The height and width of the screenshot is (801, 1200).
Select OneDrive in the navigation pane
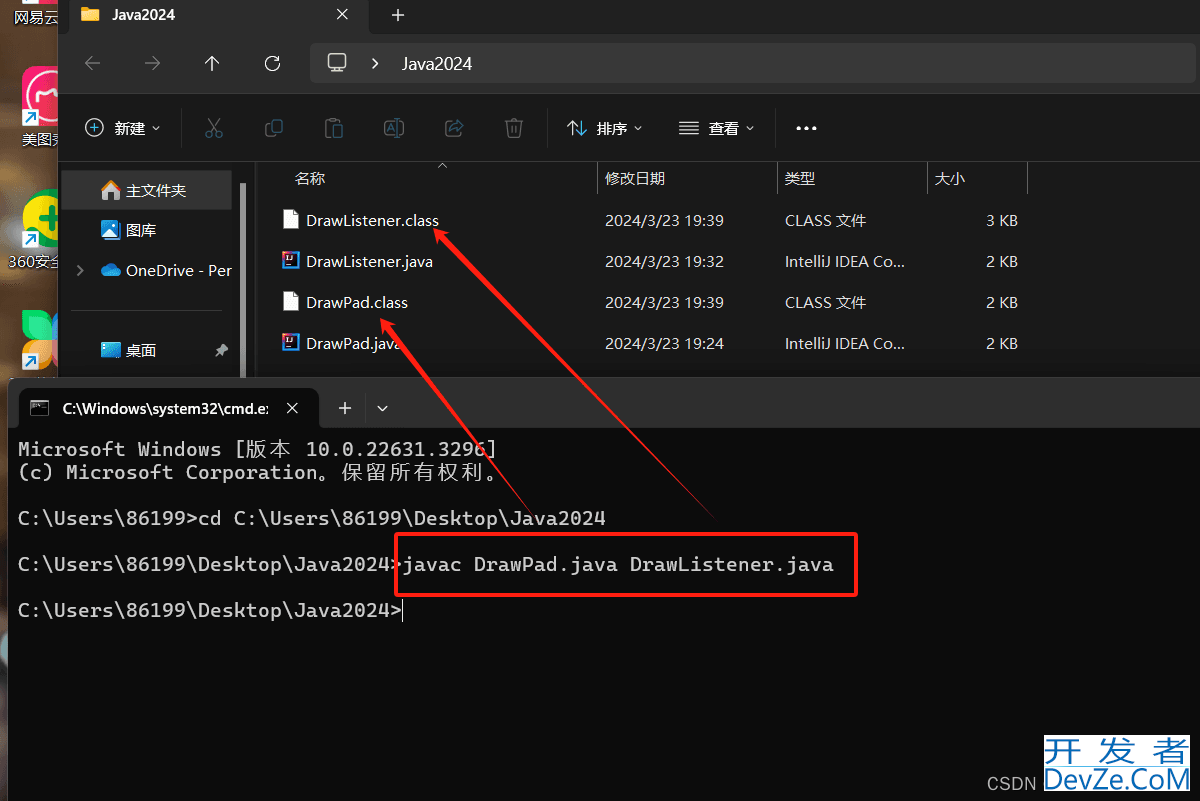tap(164, 270)
